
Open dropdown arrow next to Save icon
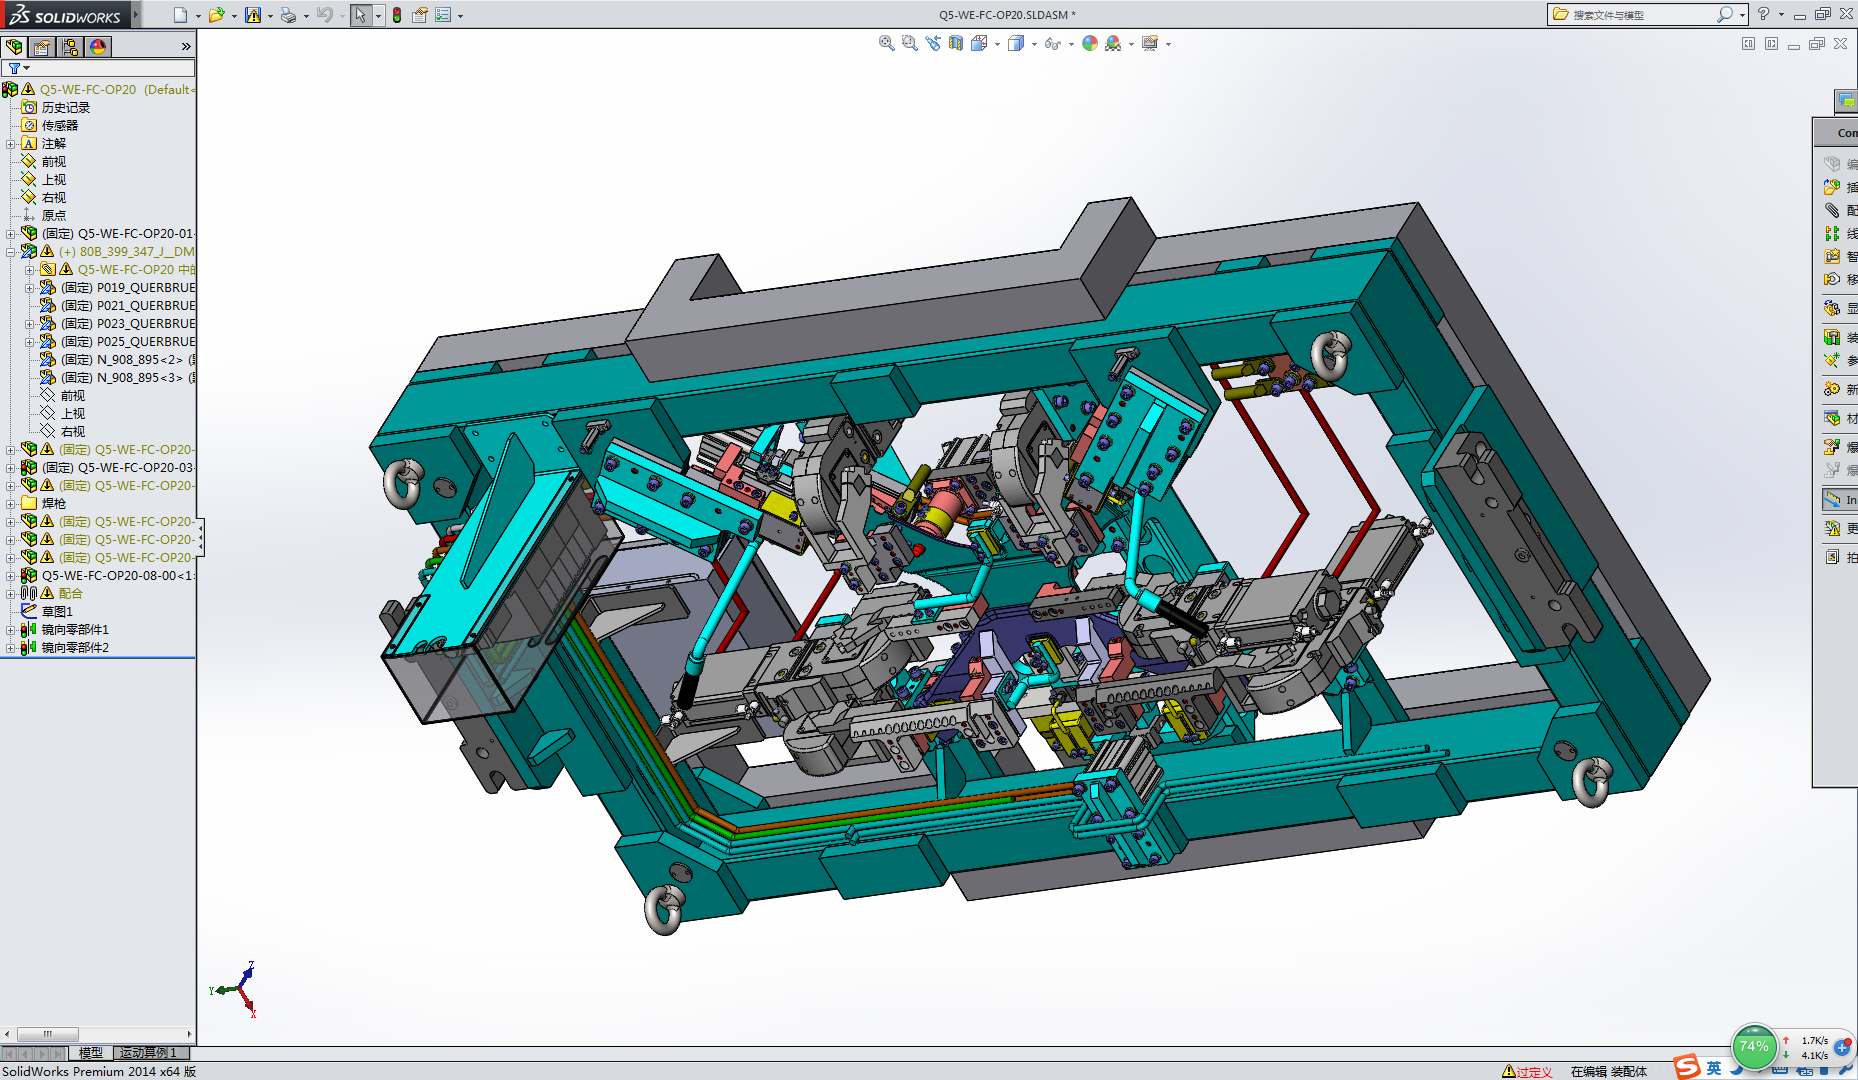(x=270, y=16)
